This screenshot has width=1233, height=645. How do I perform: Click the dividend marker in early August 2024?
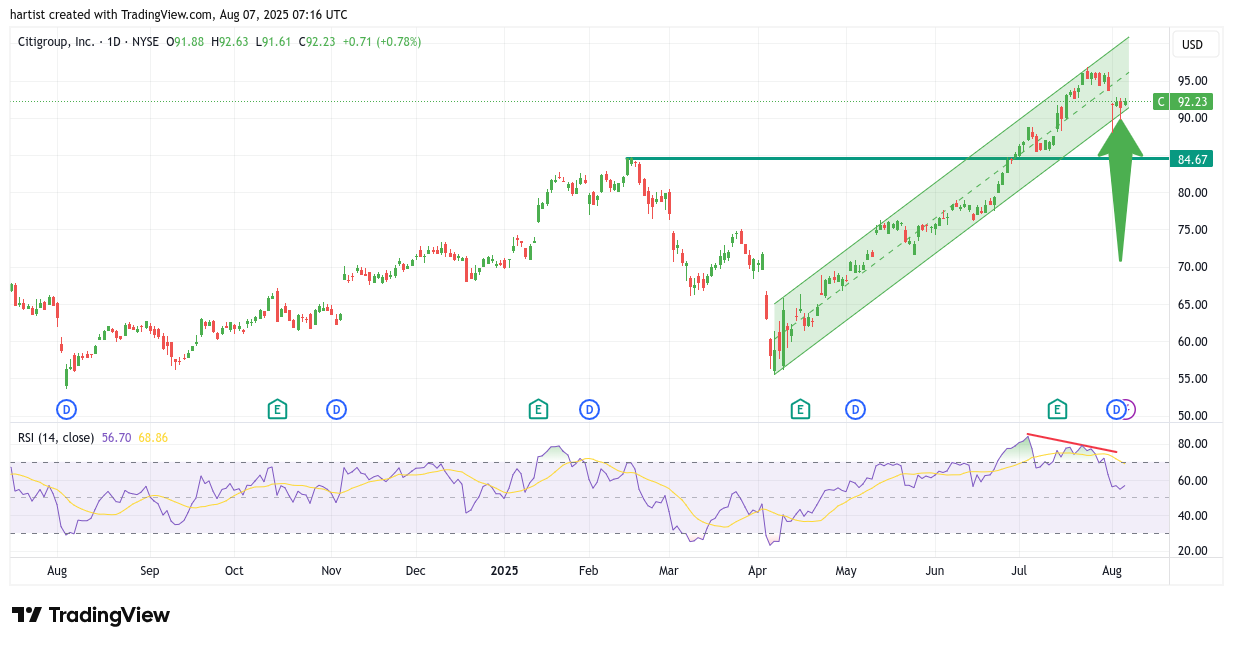pyautogui.click(x=67, y=409)
